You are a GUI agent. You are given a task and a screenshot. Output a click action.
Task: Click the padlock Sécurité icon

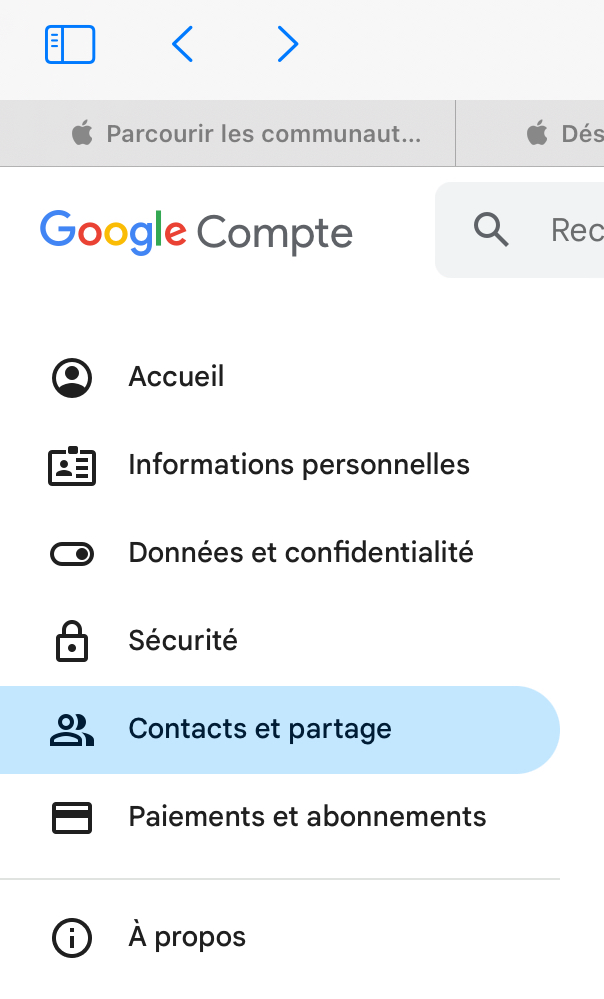(71, 641)
